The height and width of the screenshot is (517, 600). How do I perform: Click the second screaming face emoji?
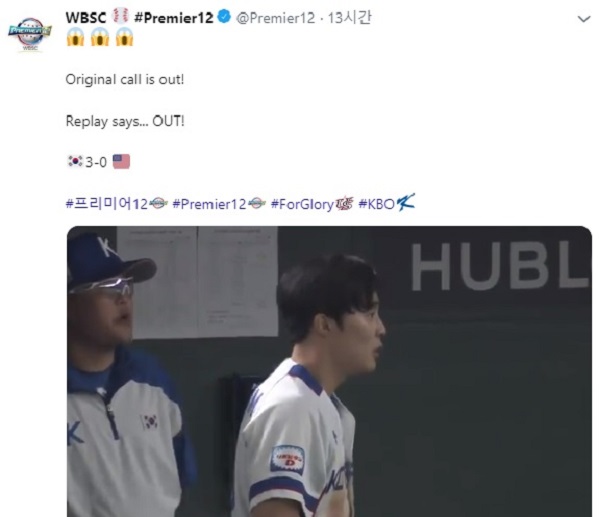[x=100, y=37]
